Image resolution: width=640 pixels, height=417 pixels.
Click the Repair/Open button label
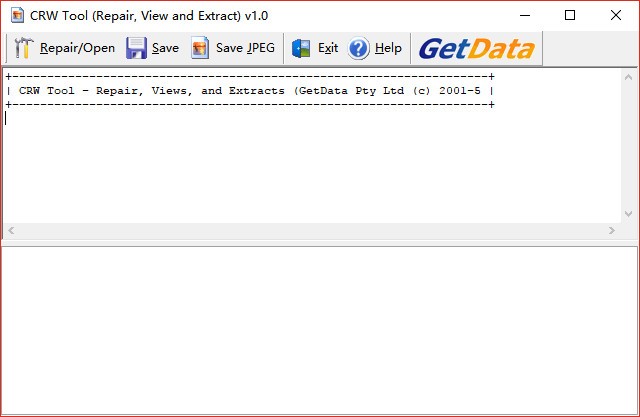[77, 48]
